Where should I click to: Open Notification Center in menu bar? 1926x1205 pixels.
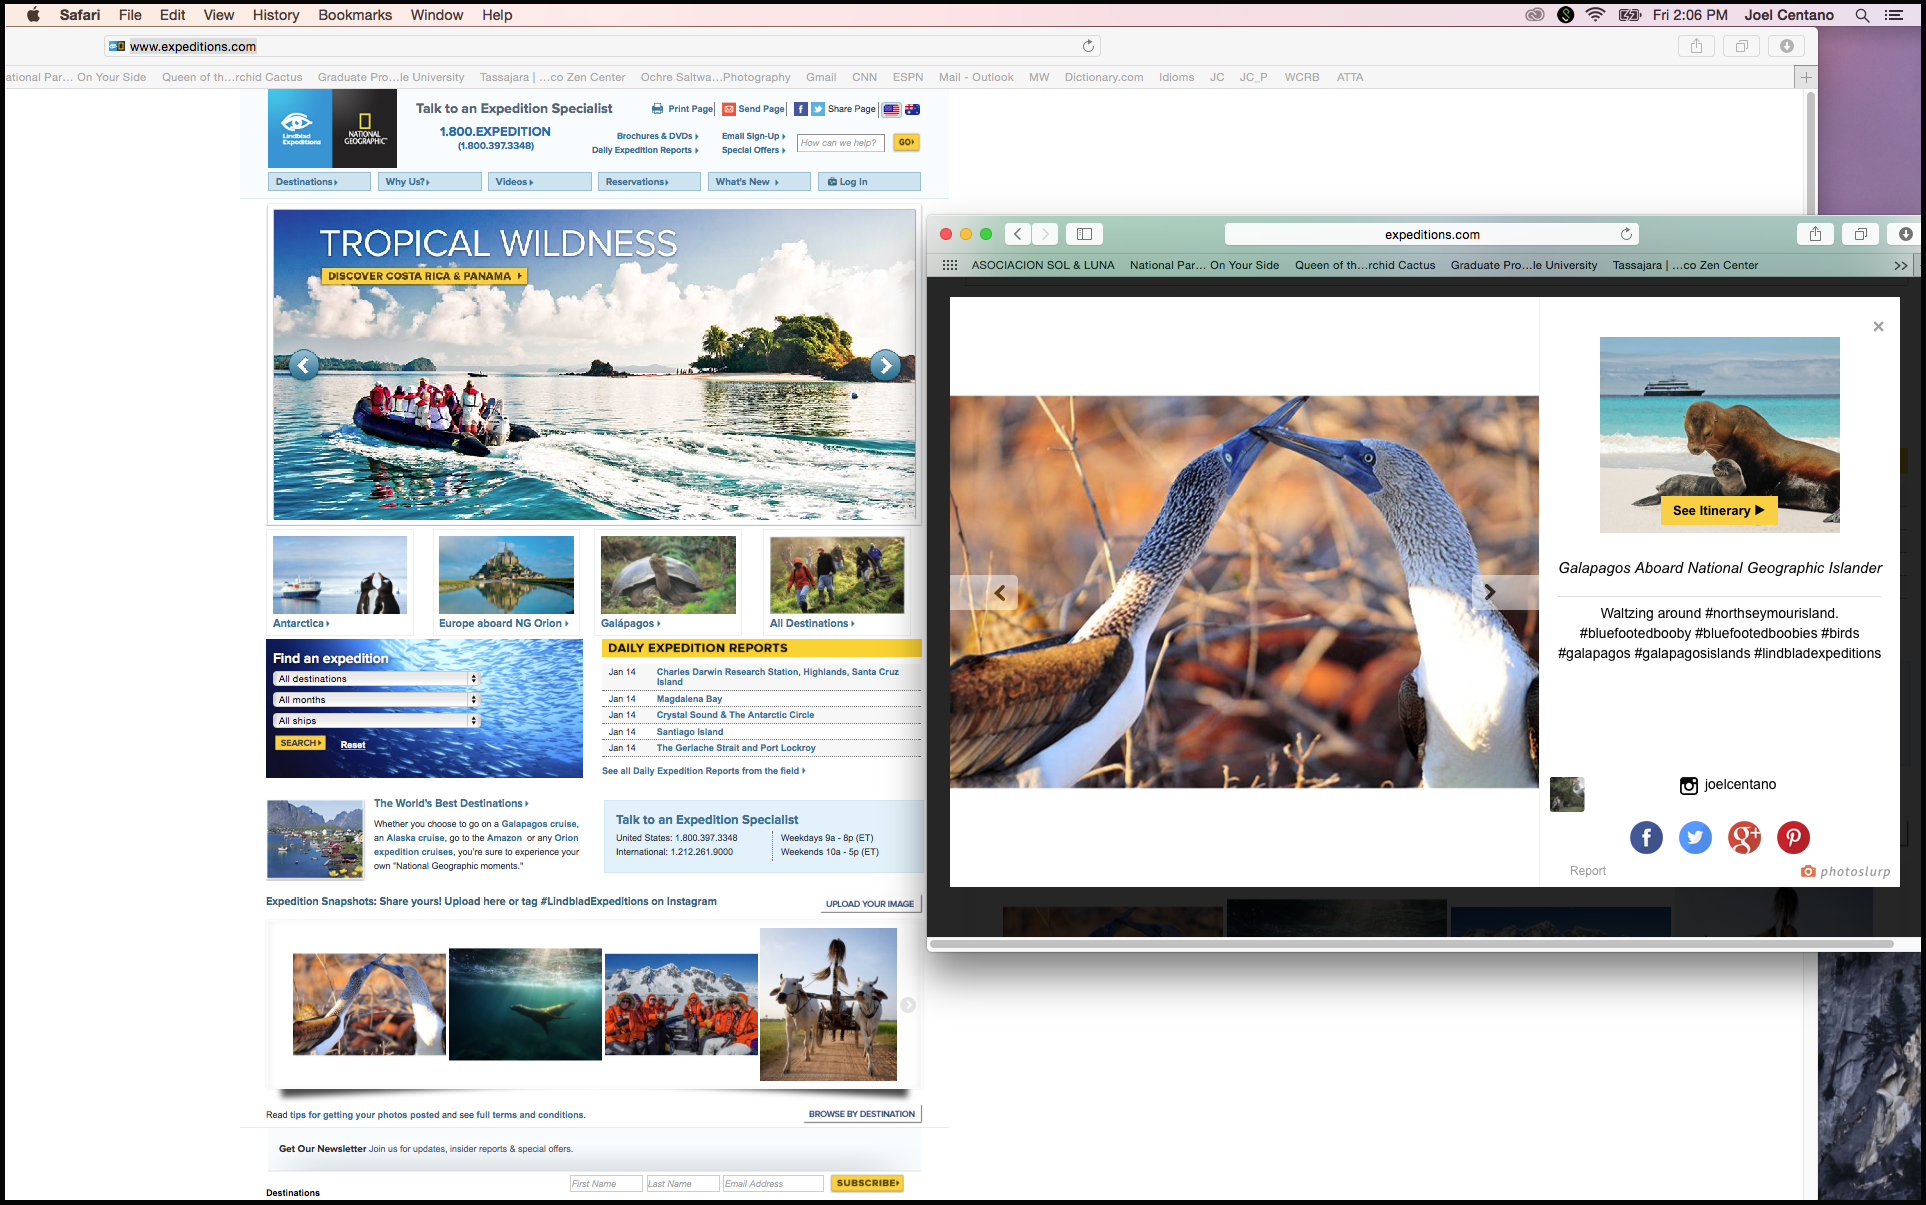tap(1893, 15)
